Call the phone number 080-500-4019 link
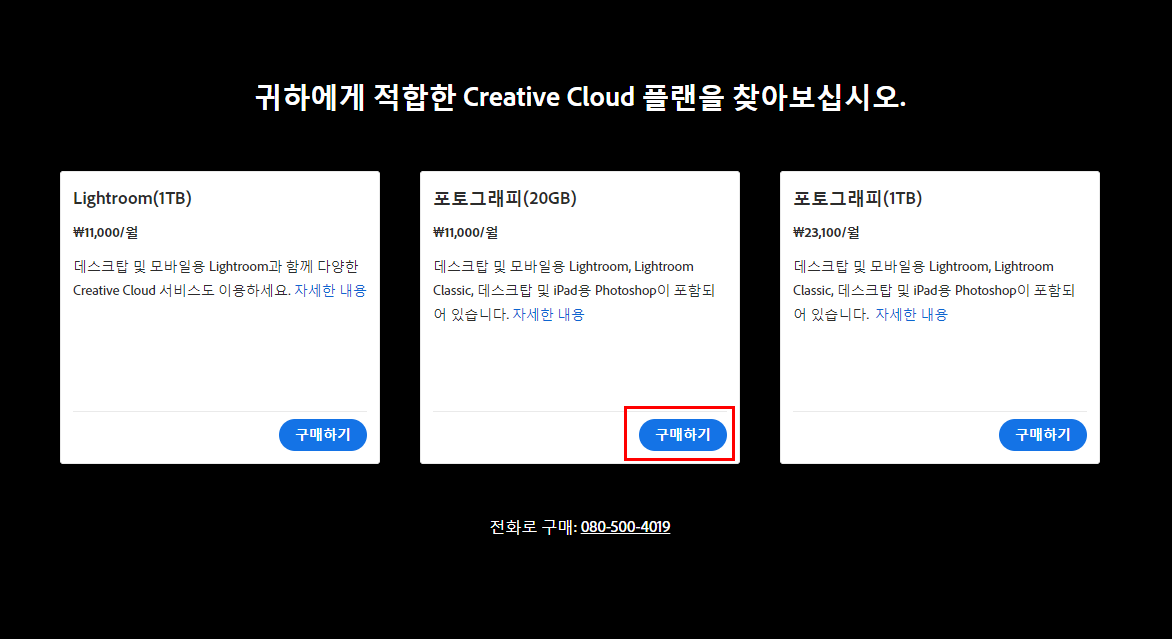This screenshot has width=1172, height=639. (626, 527)
